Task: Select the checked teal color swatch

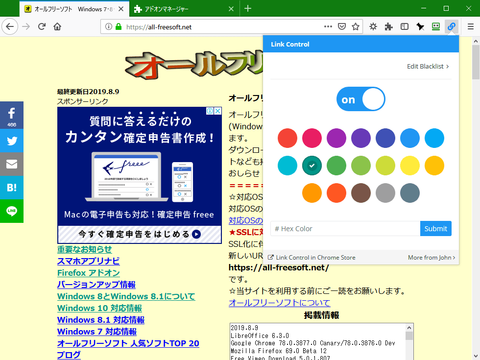Action: 312,165
